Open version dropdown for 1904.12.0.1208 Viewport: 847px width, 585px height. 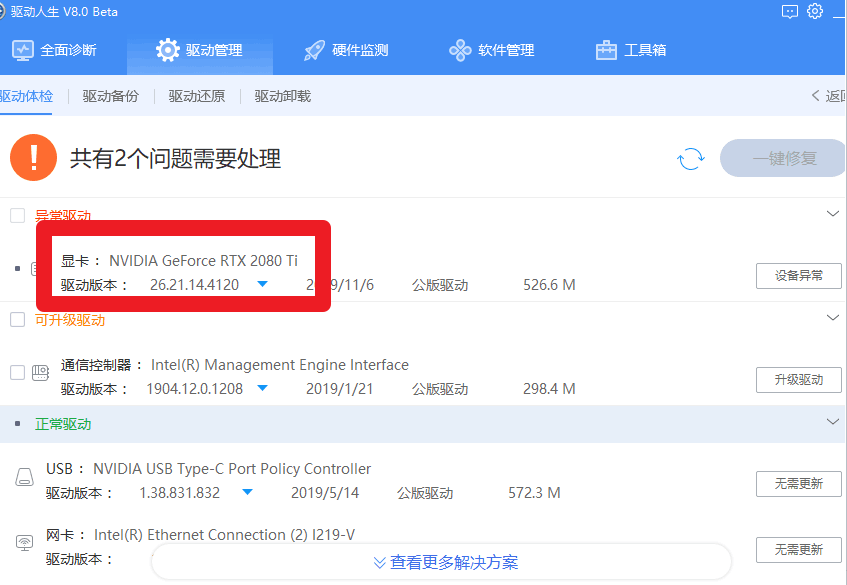point(263,388)
